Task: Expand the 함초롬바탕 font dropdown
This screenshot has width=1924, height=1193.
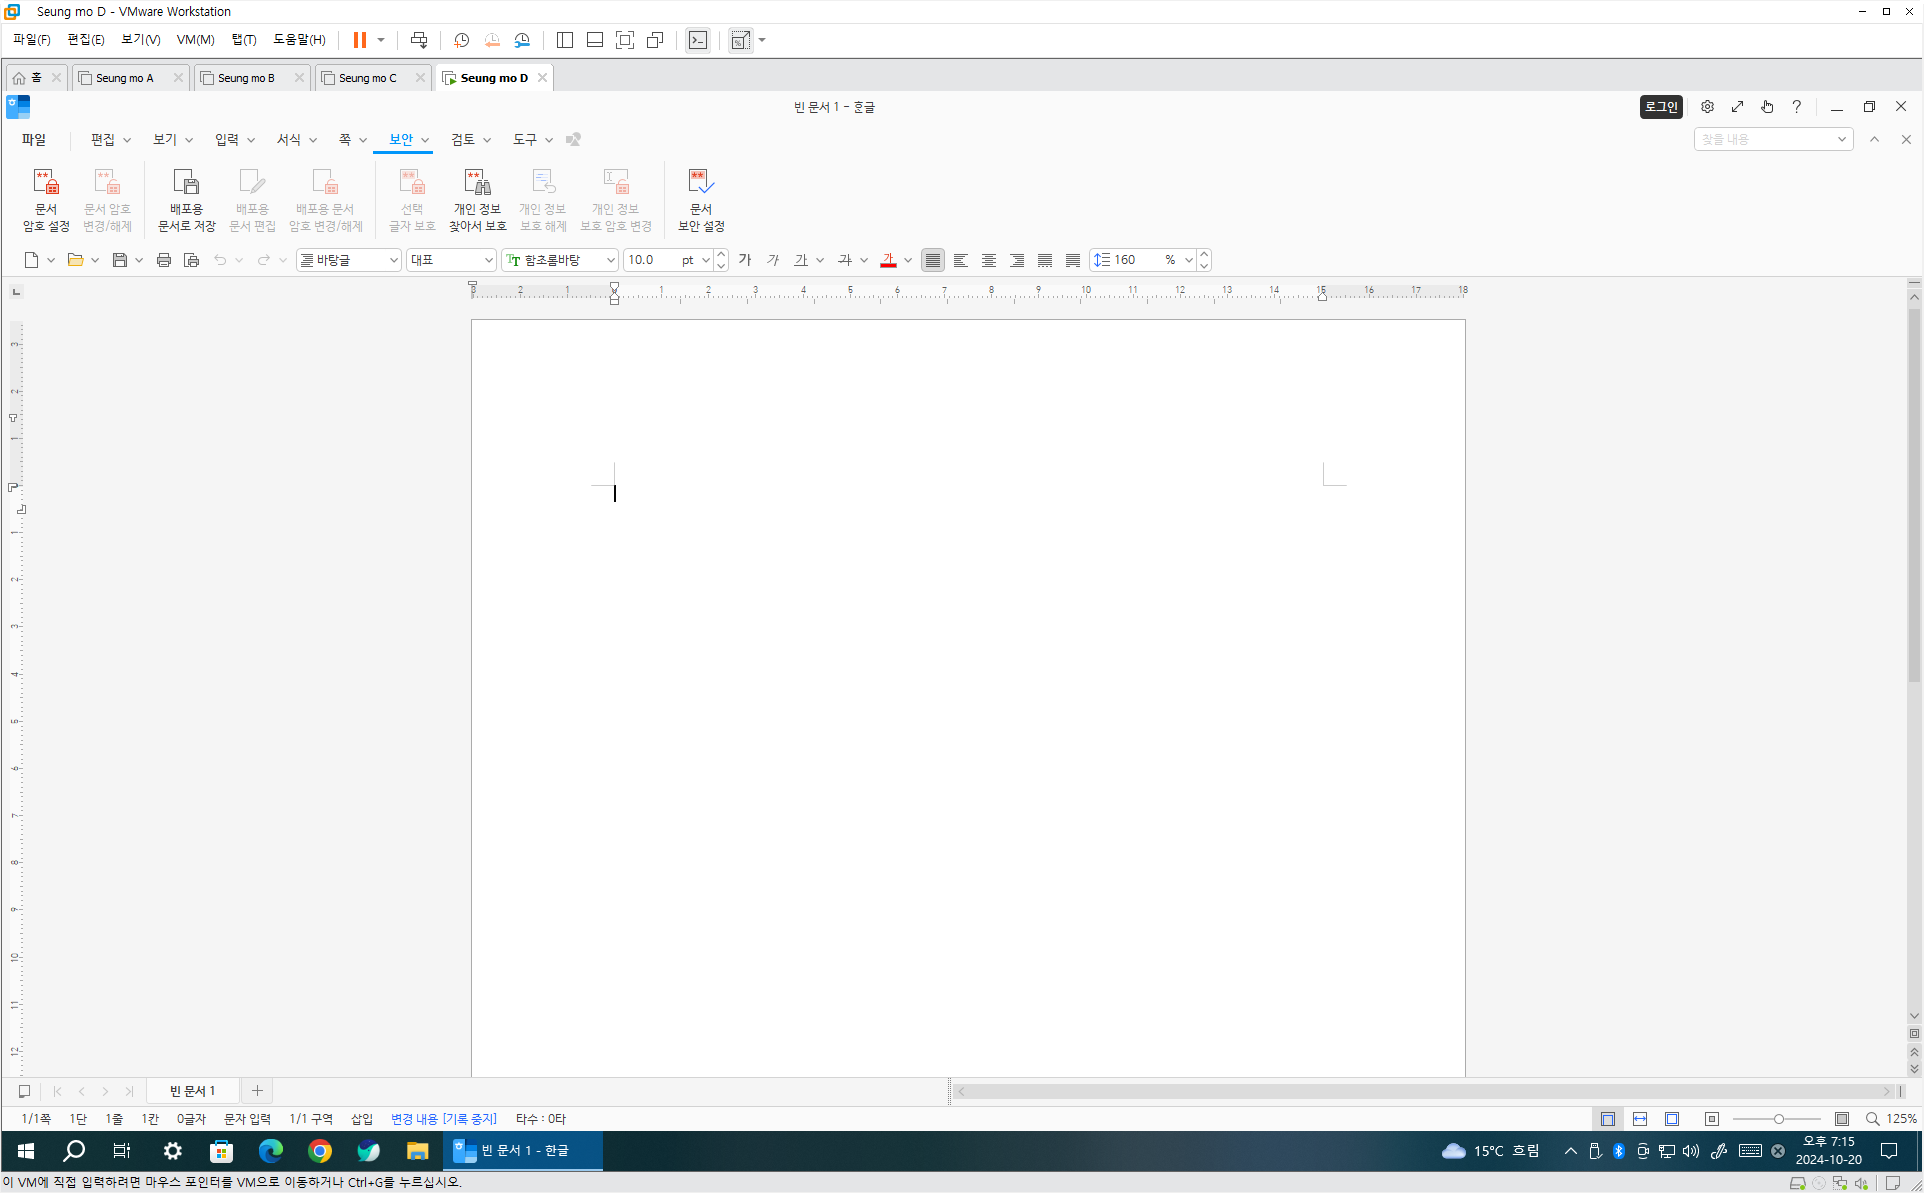Action: (610, 260)
